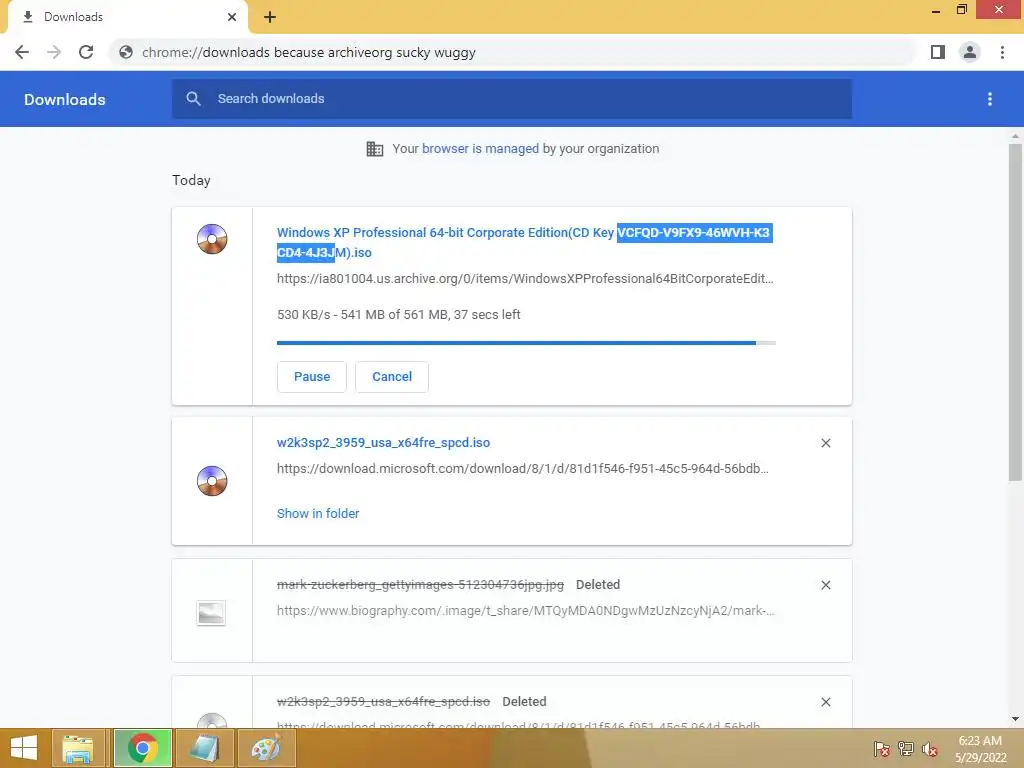Switch to Chrome in the taskbar

click(x=142, y=748)
